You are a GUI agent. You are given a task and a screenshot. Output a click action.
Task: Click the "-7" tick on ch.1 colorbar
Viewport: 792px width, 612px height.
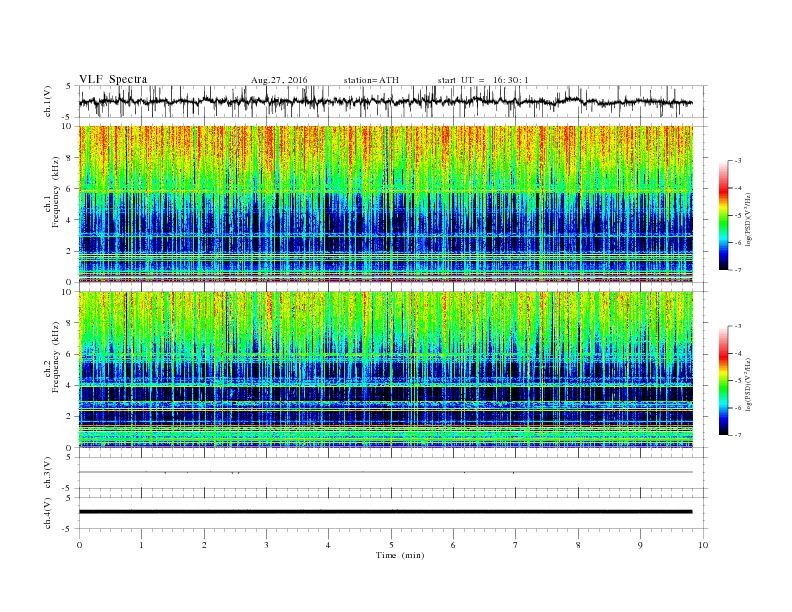point(738,270)
